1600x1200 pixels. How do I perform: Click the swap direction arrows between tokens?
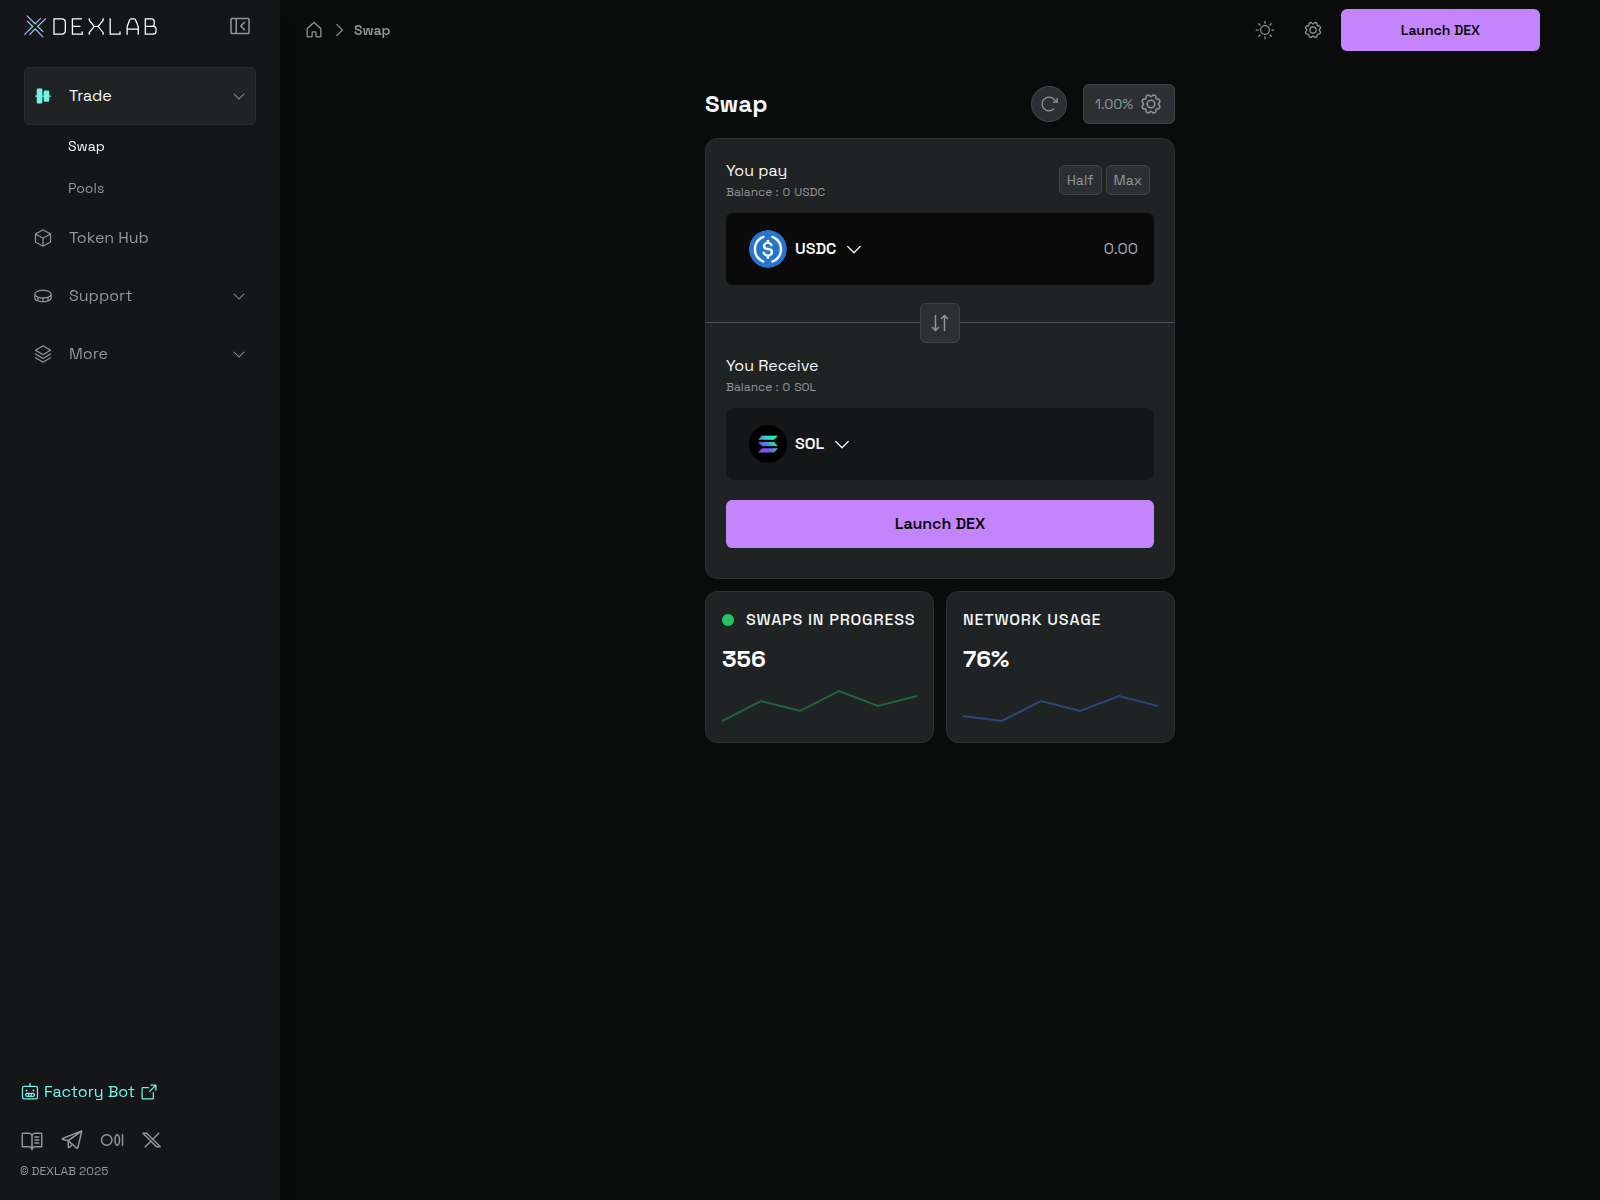[x=939, y=323]
